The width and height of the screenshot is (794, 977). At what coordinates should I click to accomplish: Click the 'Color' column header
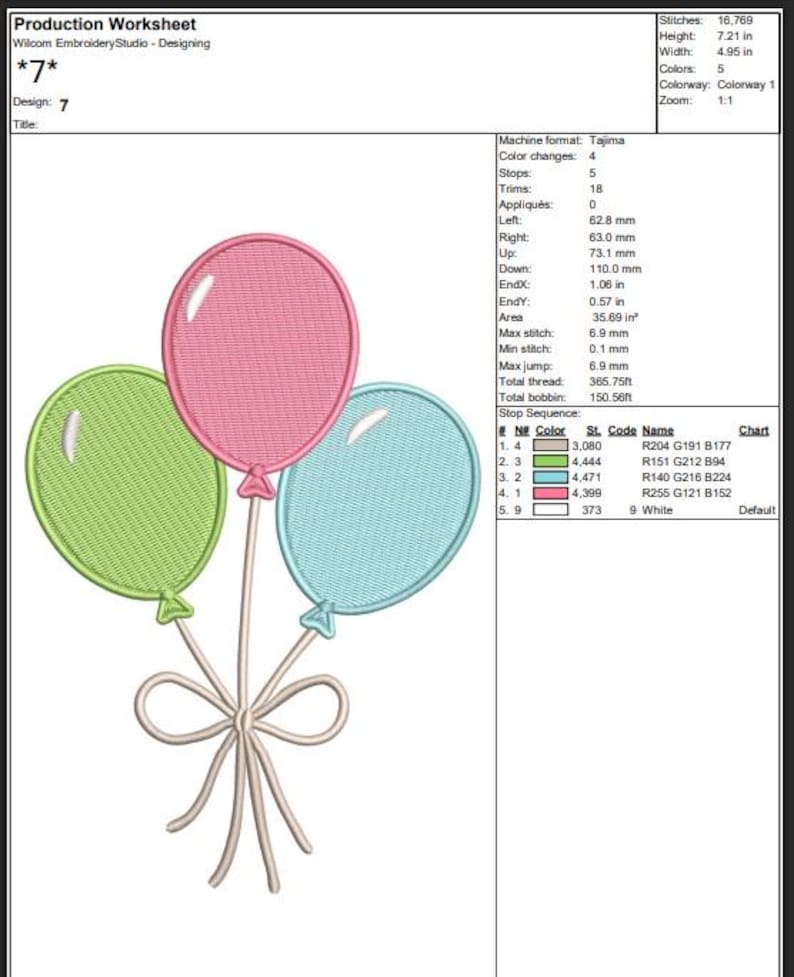(550, 431)
